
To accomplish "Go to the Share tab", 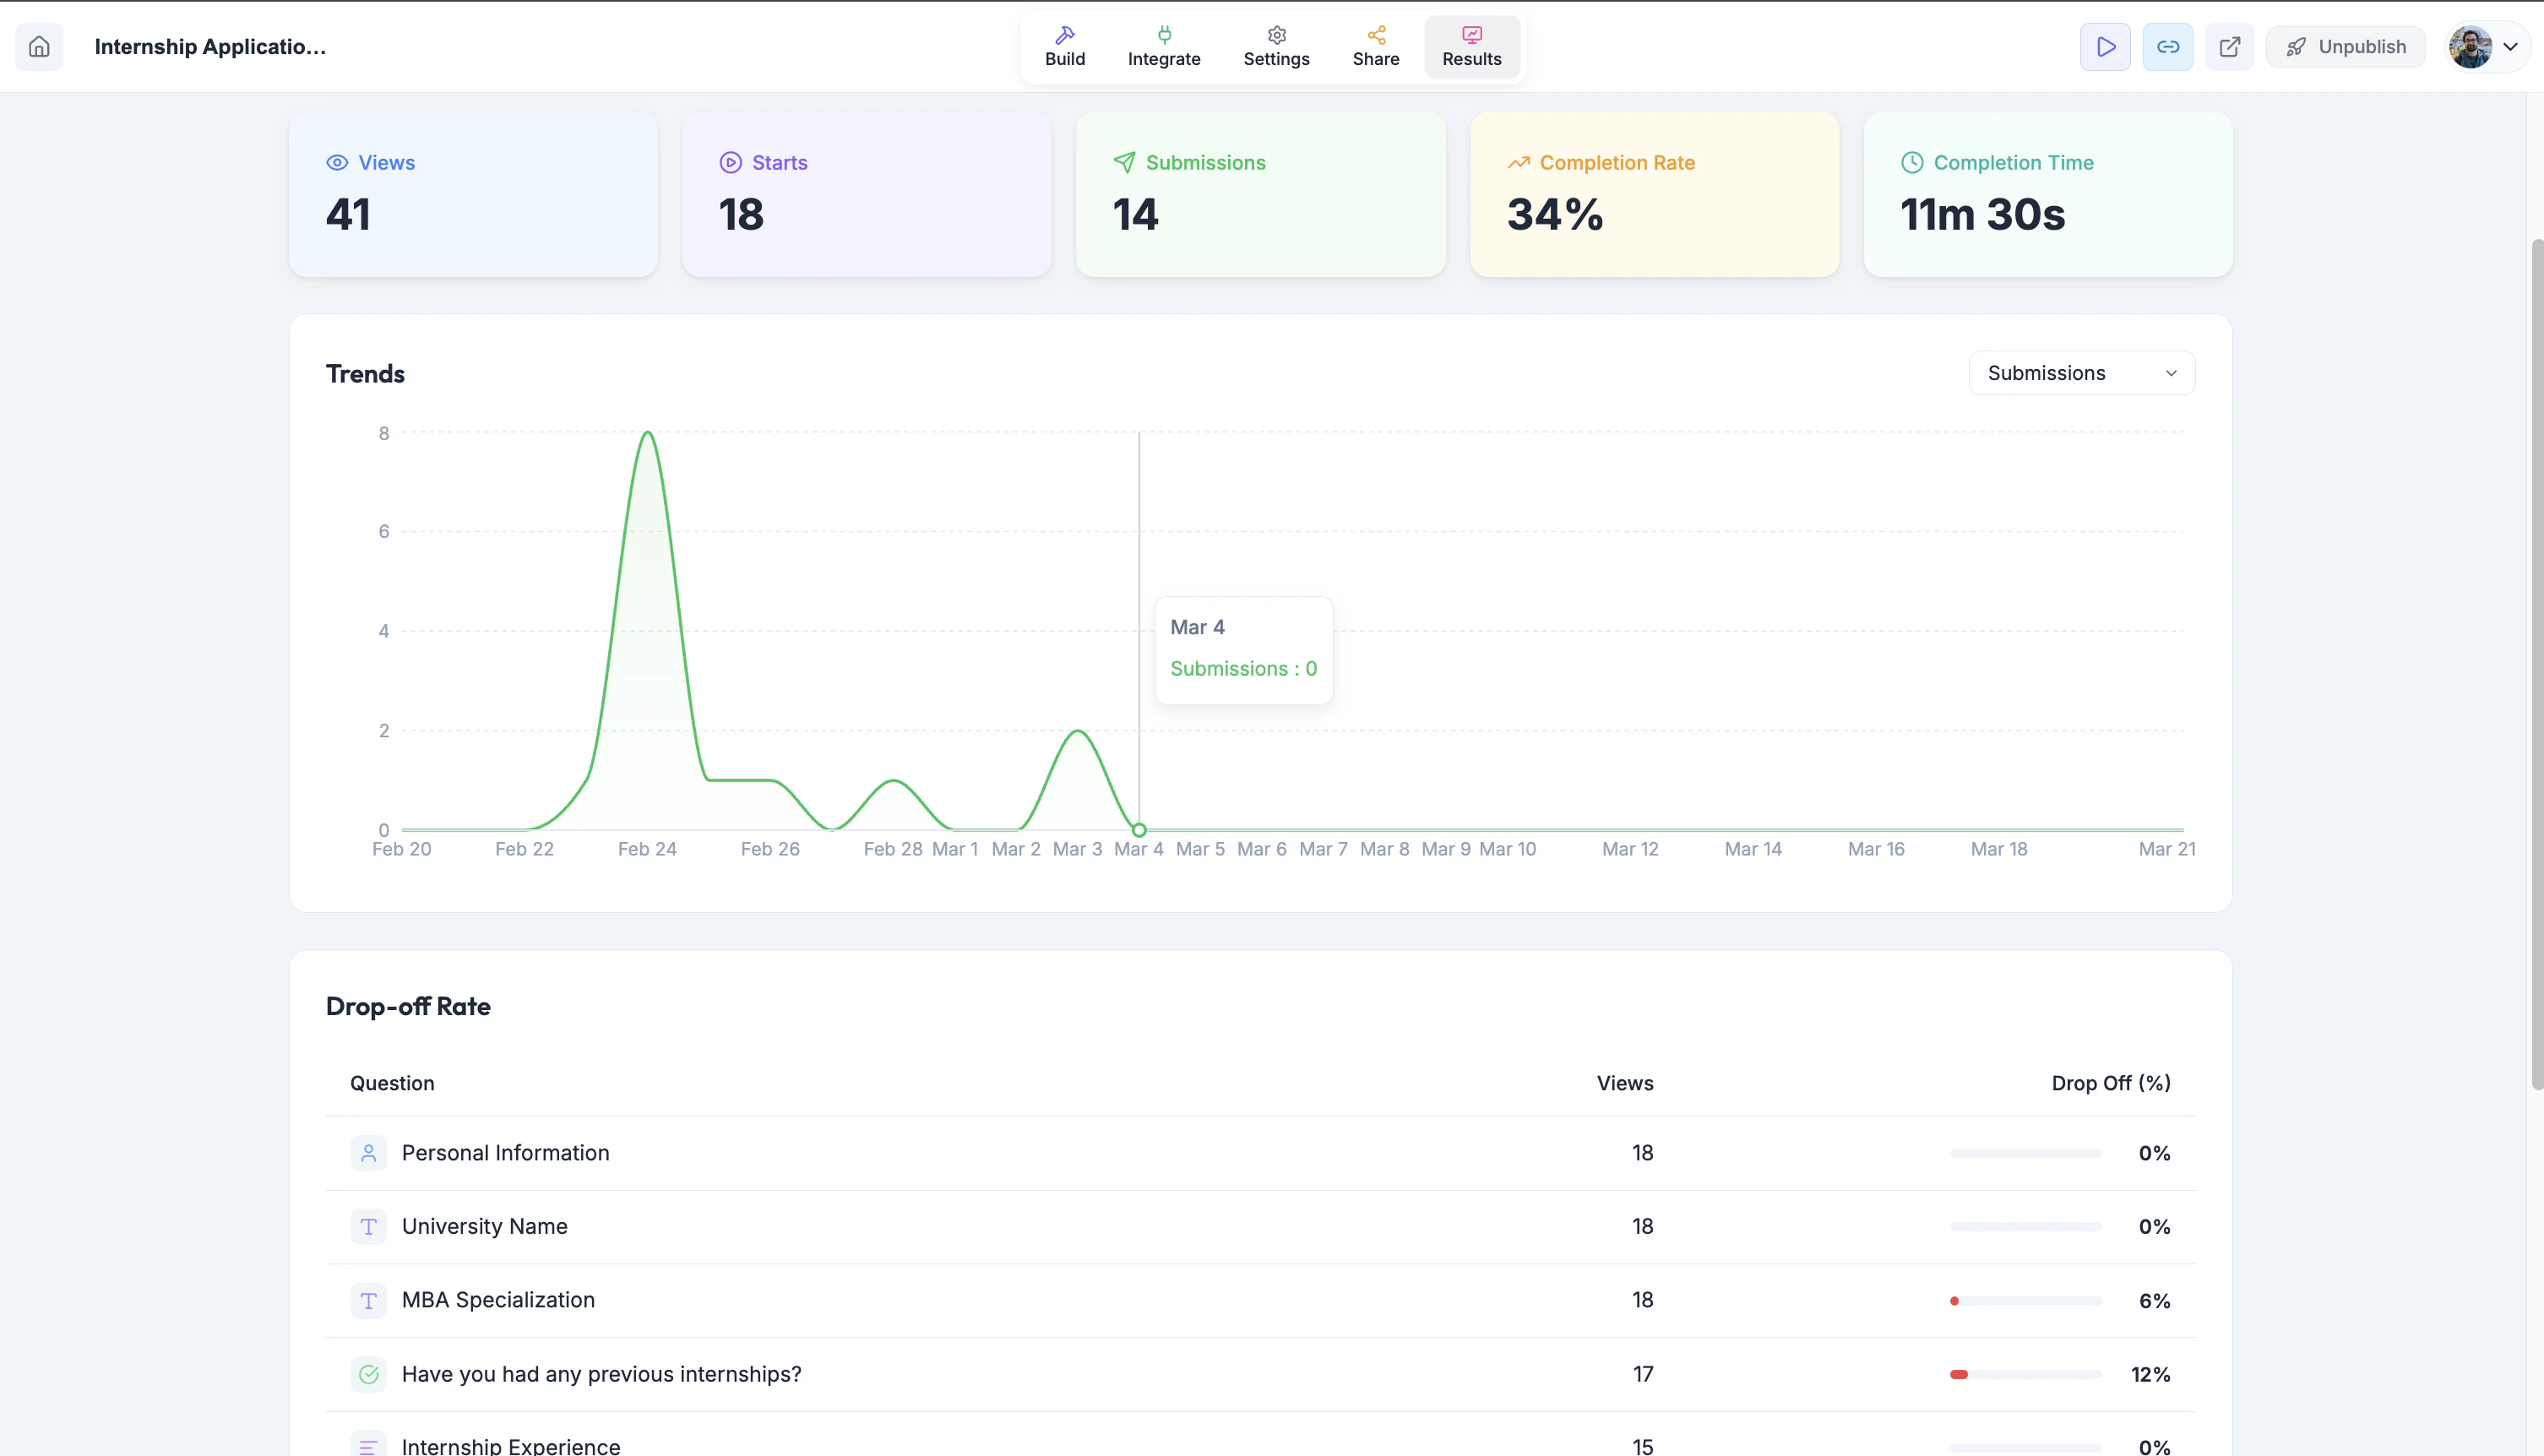I will pyautogui.click(x=1375, y=47).
